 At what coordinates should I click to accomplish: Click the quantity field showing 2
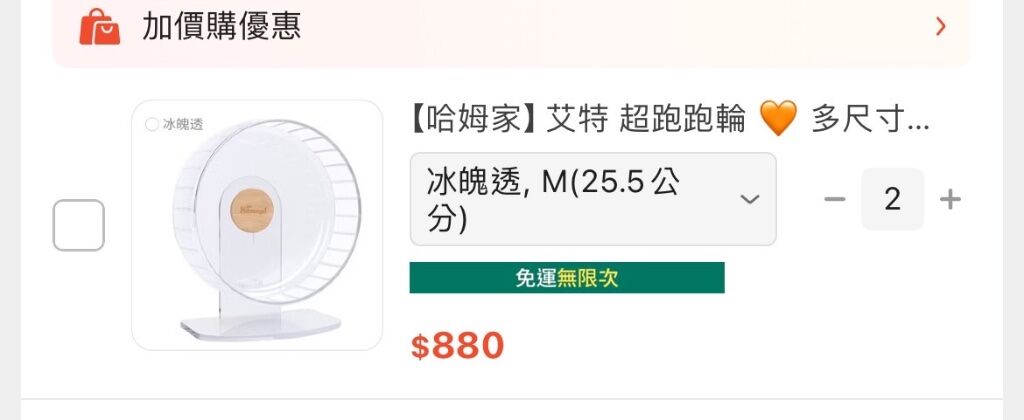pos(892,199)
